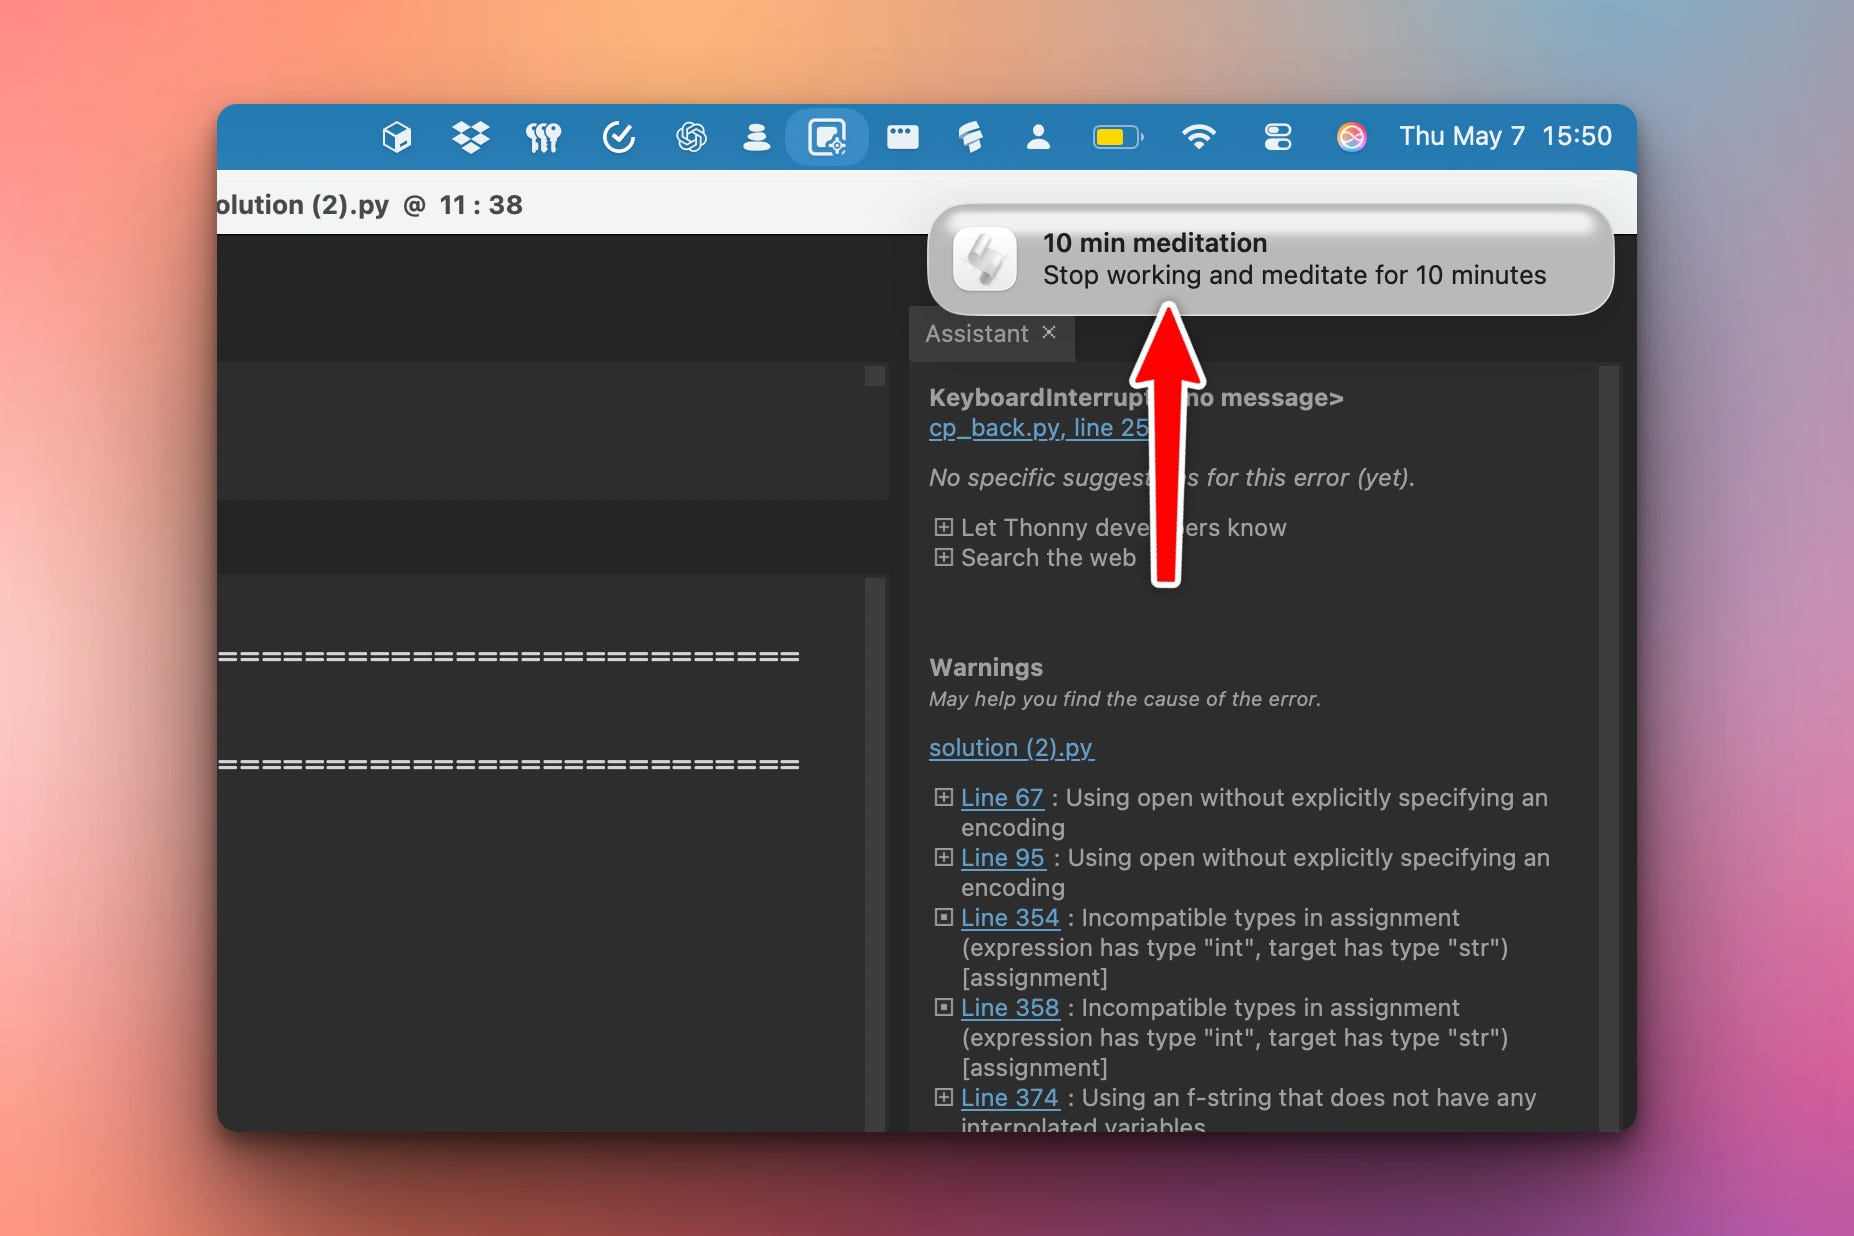The image size is (1854, 1236).
Task: Open the calendar-style menu bar icon
Action: point(902,137)
